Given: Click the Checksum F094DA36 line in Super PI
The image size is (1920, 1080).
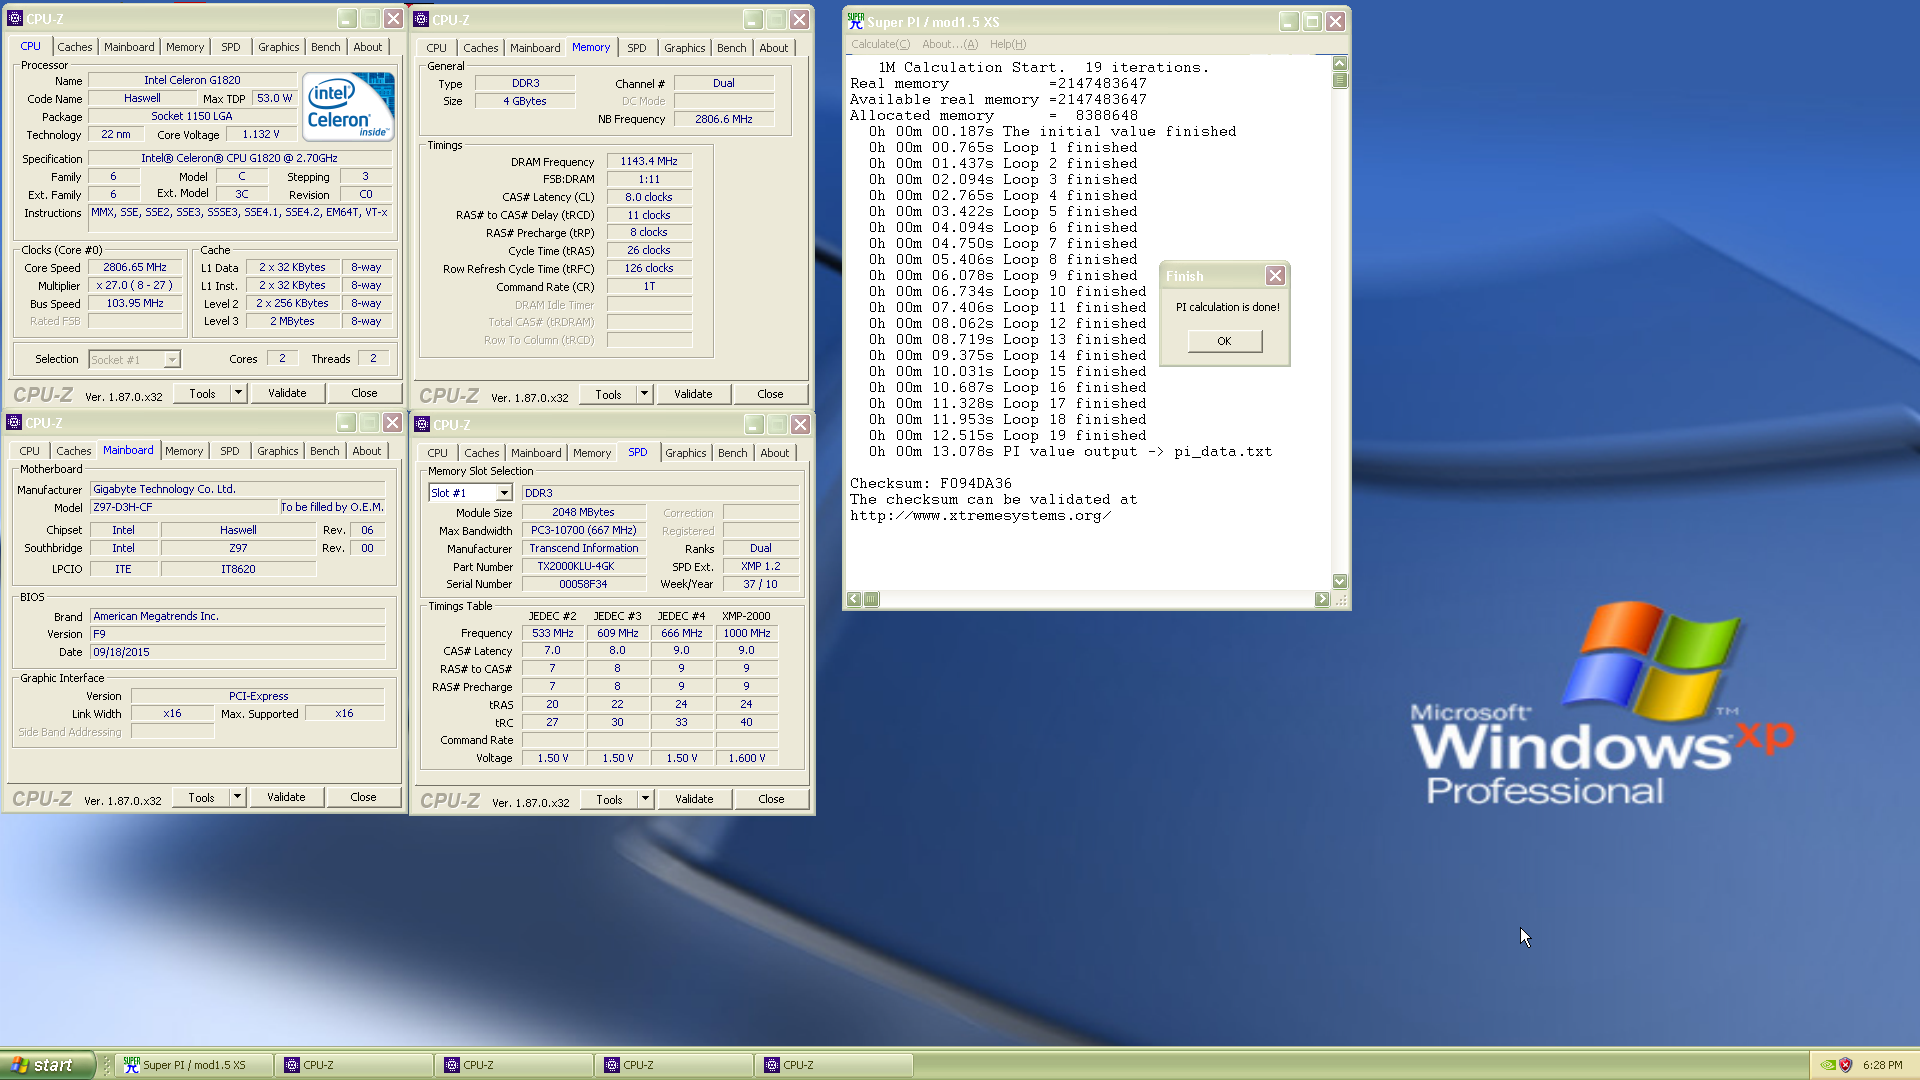Looking at the screenshot, I should (x=930, y=483).
